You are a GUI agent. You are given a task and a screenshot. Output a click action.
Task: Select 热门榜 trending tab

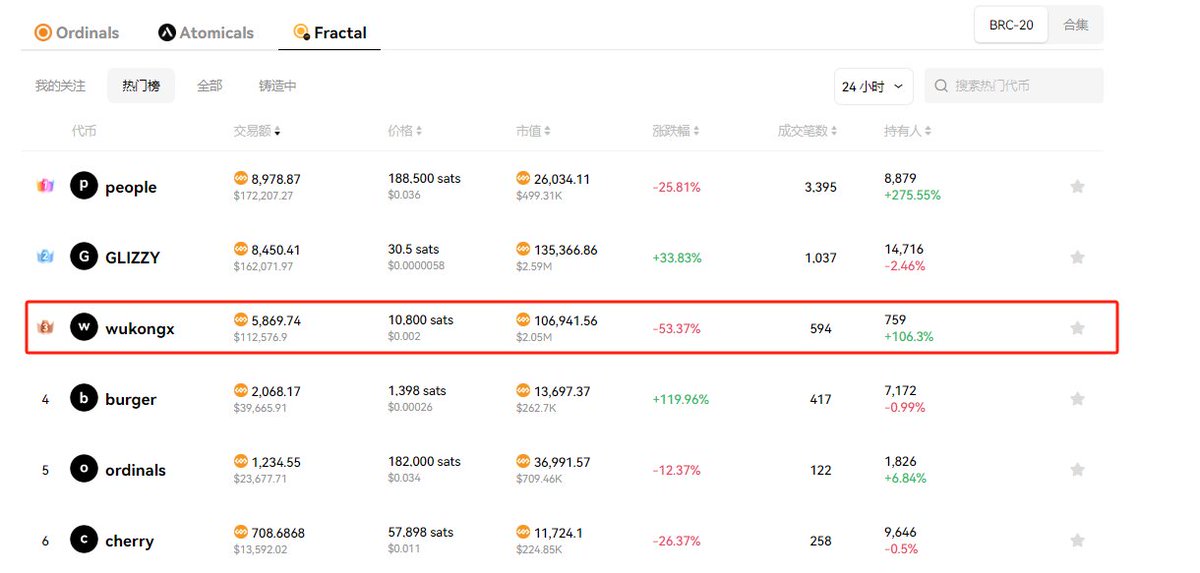pos(141,86)
